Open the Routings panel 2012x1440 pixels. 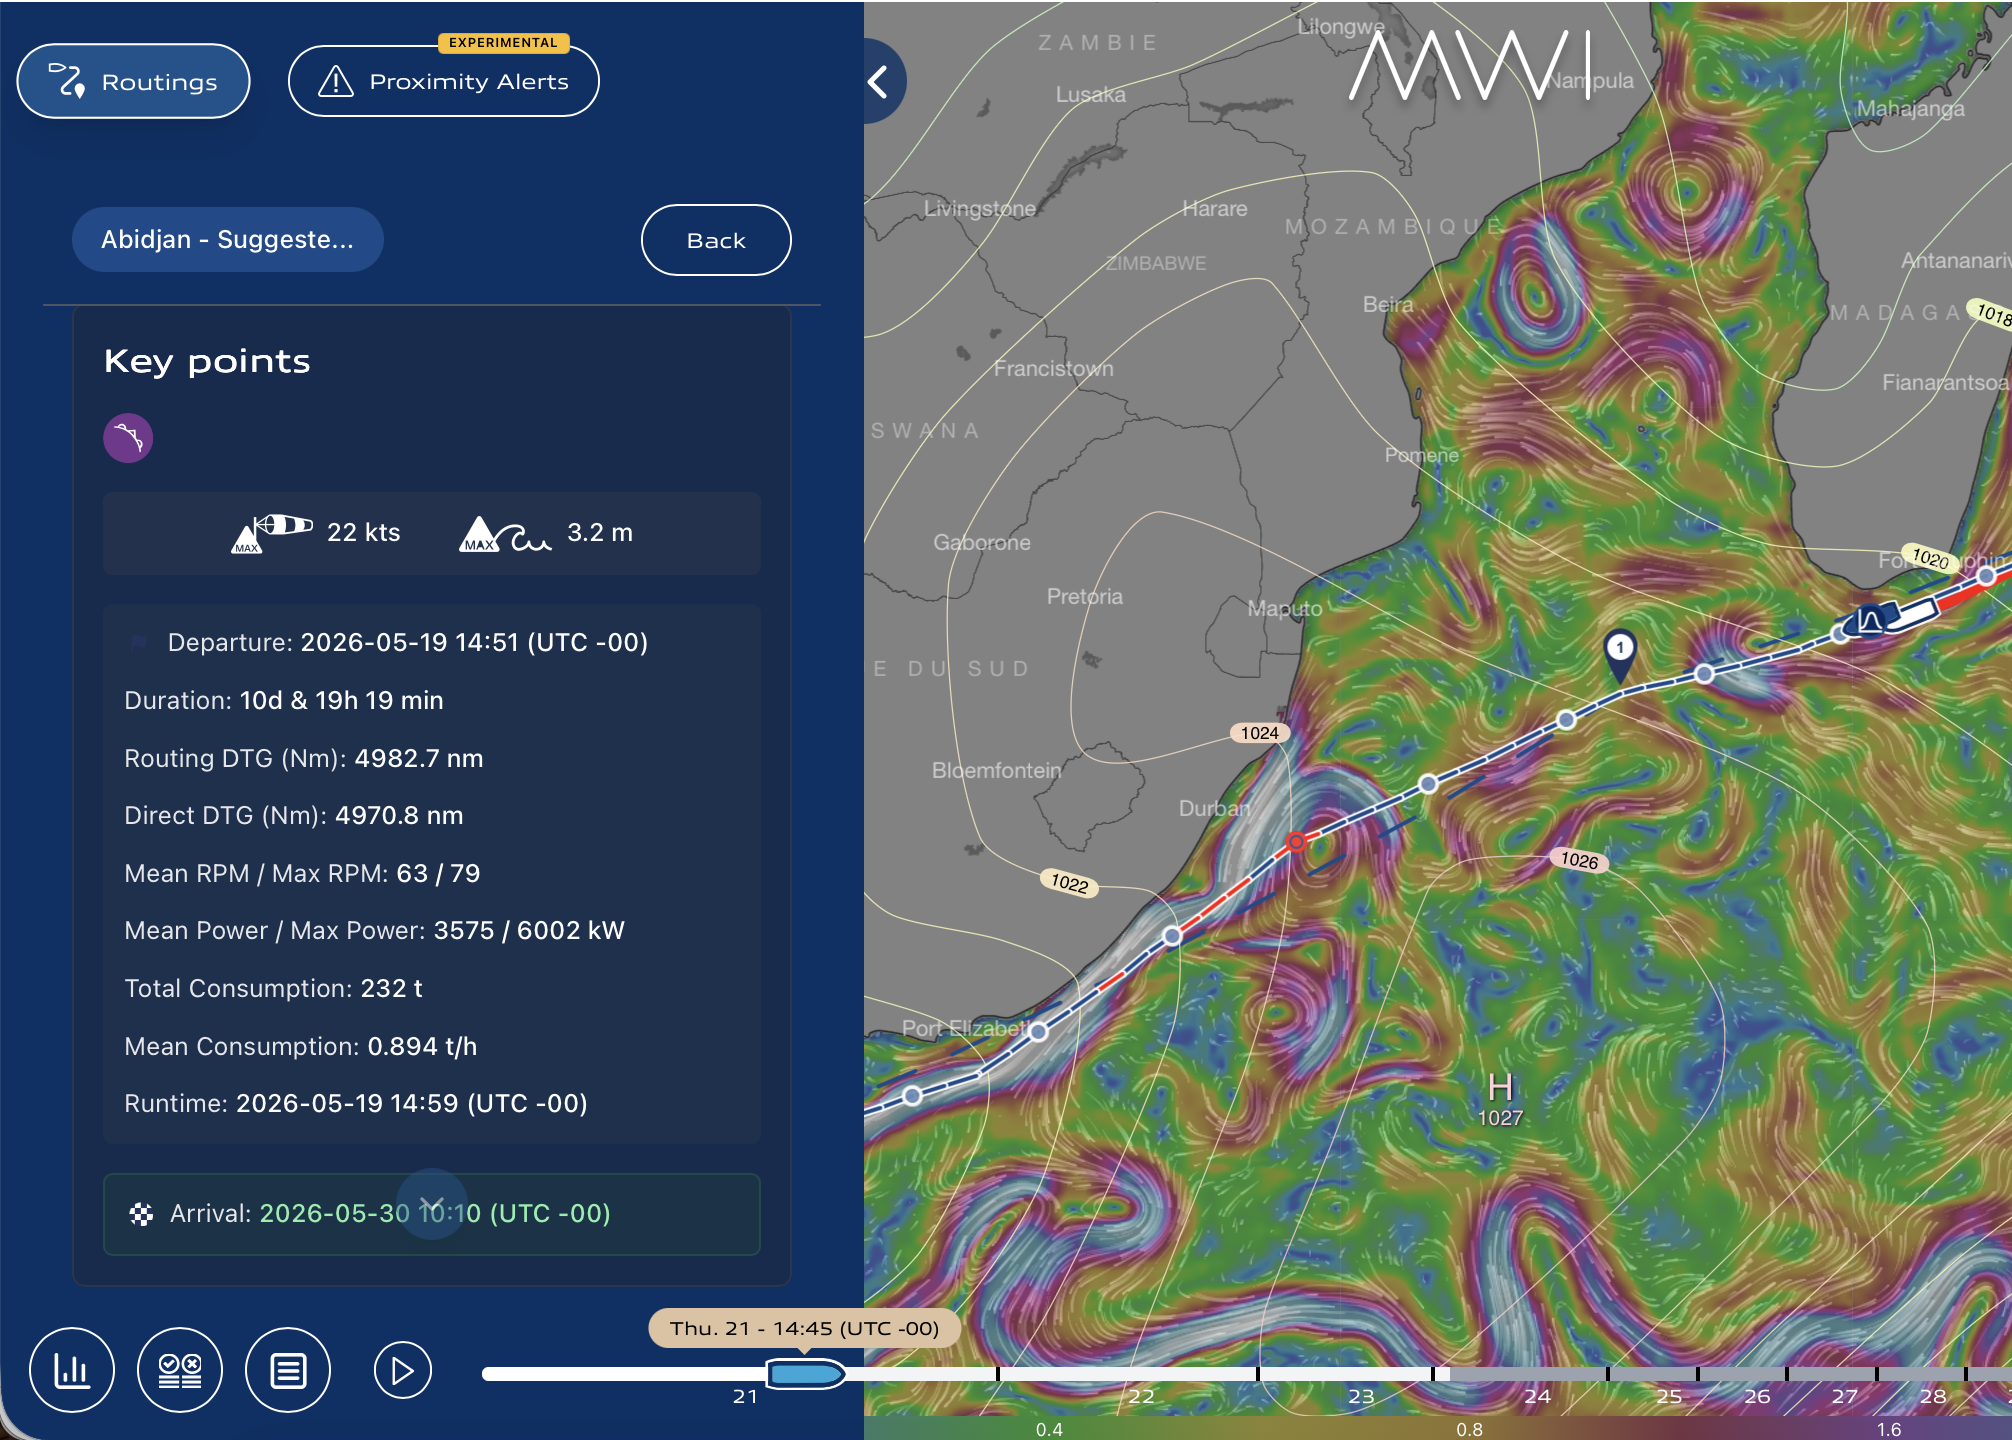point(133,81)
